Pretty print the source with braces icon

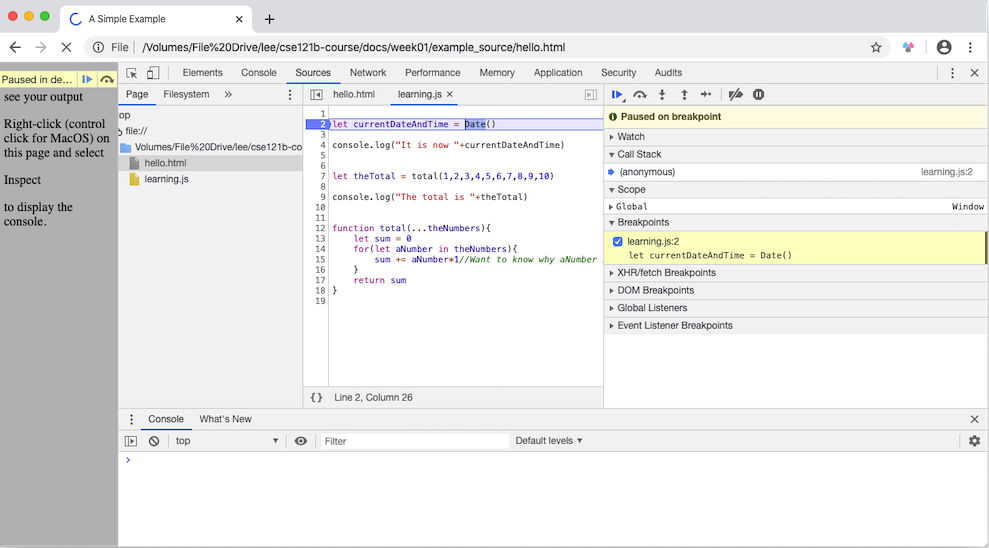[x=316, y=397]
